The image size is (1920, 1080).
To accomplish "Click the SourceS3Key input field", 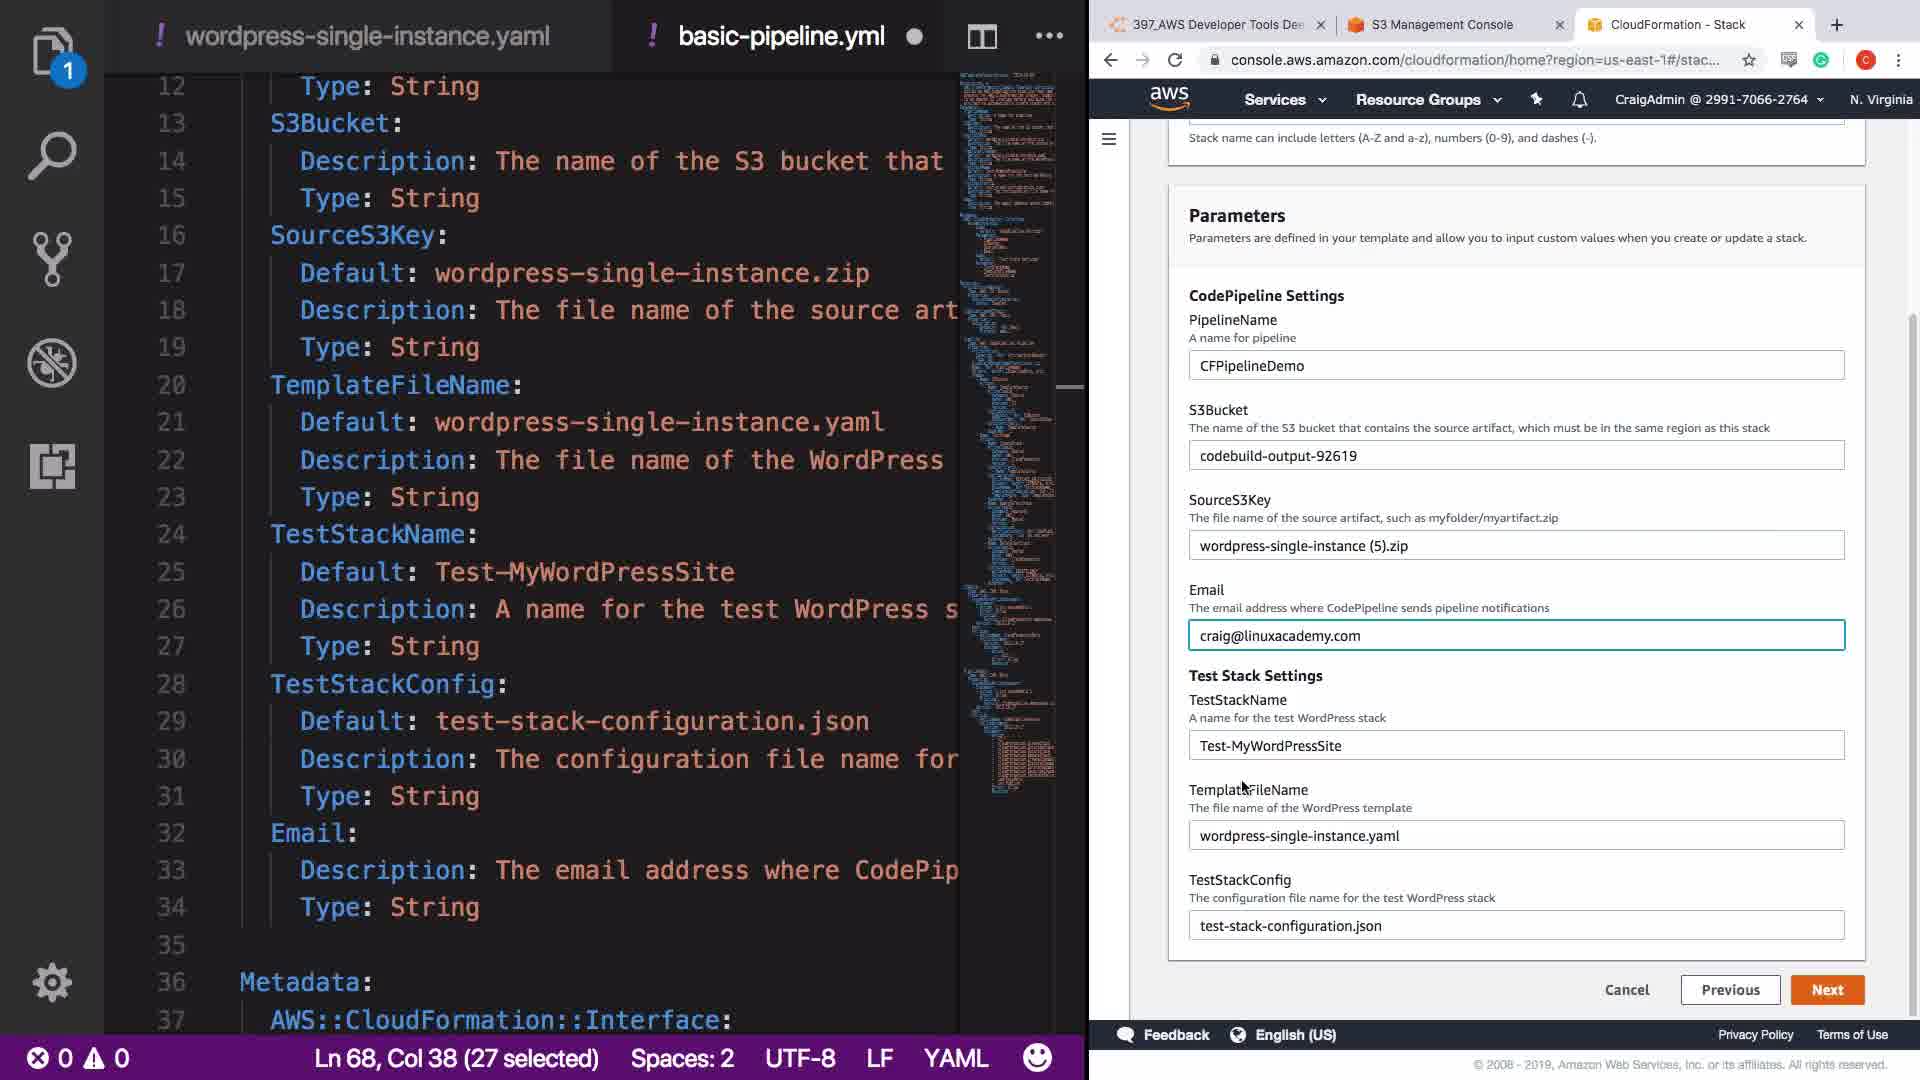I will click(1516, 546).
